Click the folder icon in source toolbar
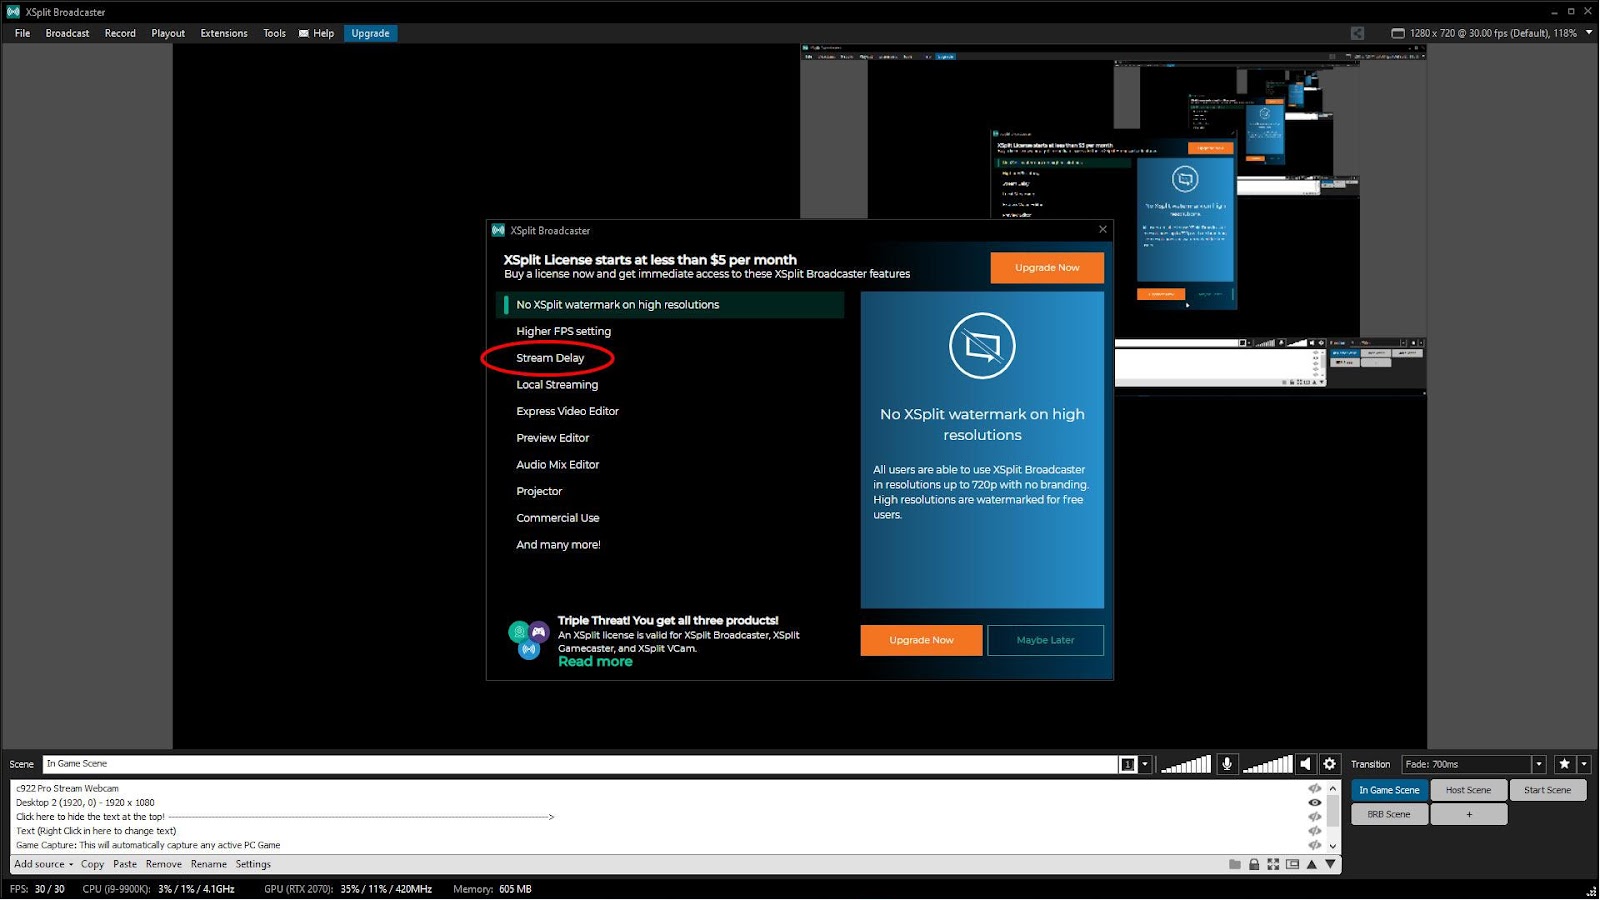 [1235, 864]
